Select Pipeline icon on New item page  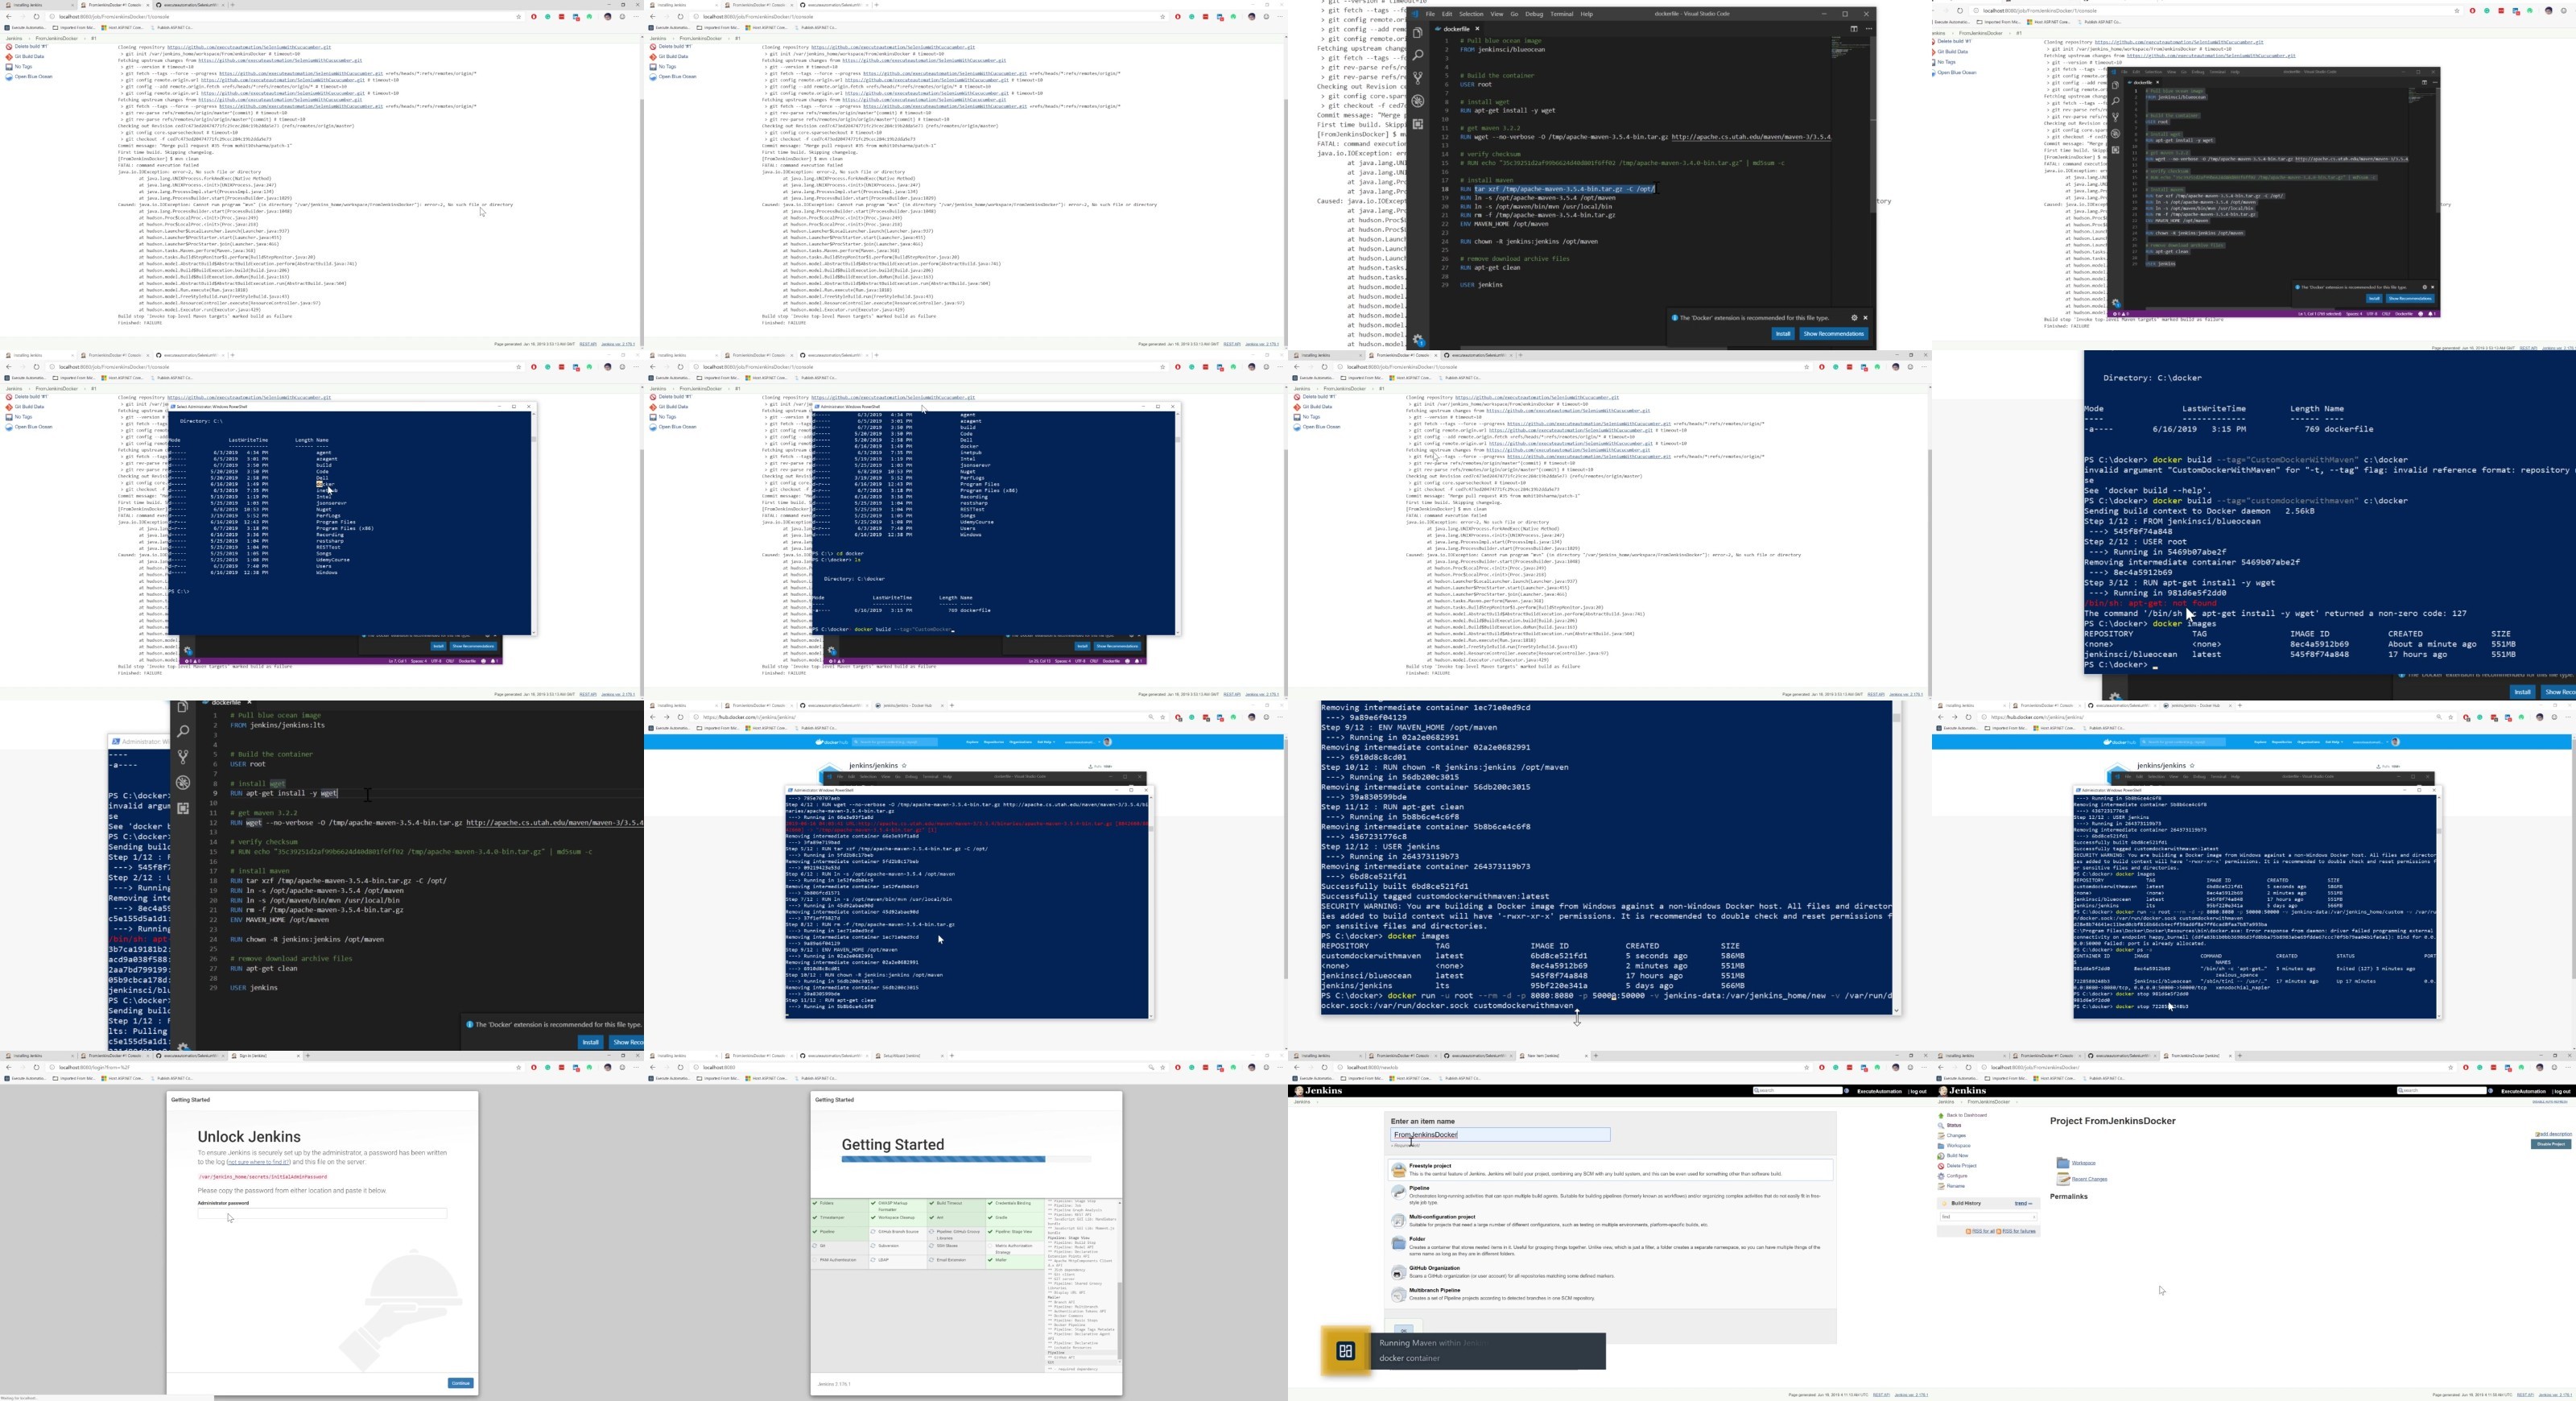(1398, 1192)
